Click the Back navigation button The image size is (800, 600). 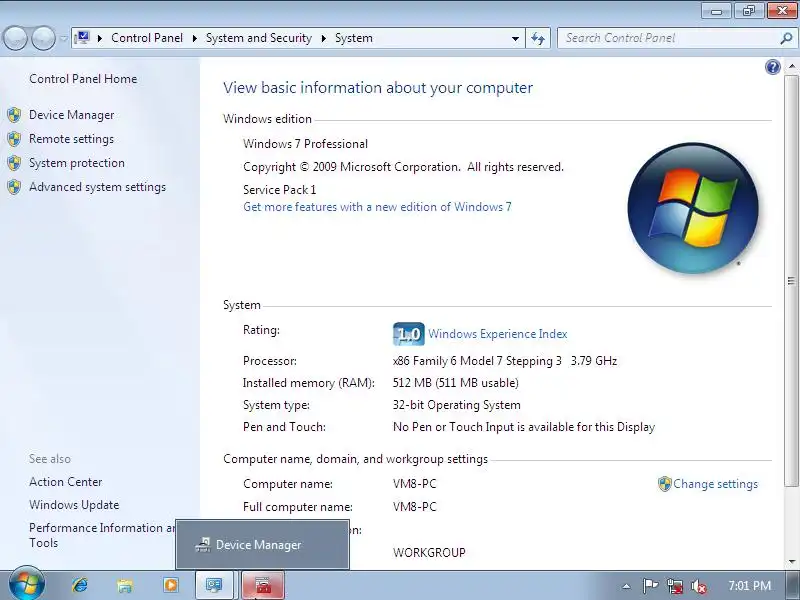tap(15, 38)
